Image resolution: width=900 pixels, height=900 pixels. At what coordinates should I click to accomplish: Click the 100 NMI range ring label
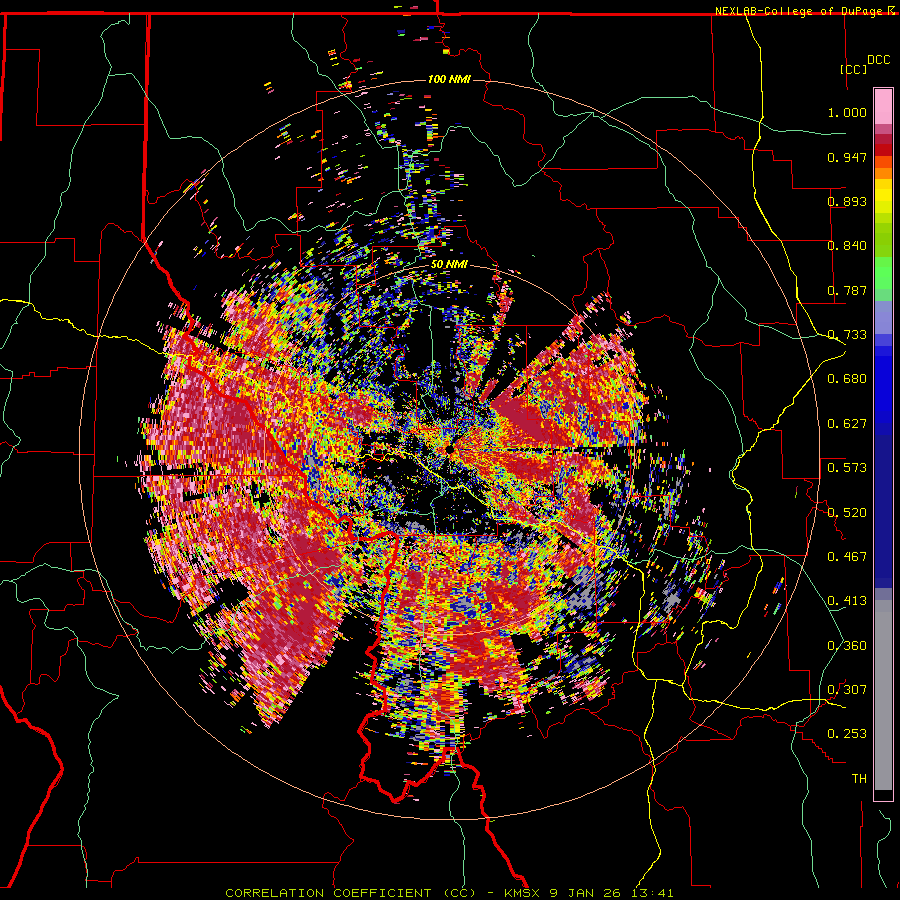[449, 79]
